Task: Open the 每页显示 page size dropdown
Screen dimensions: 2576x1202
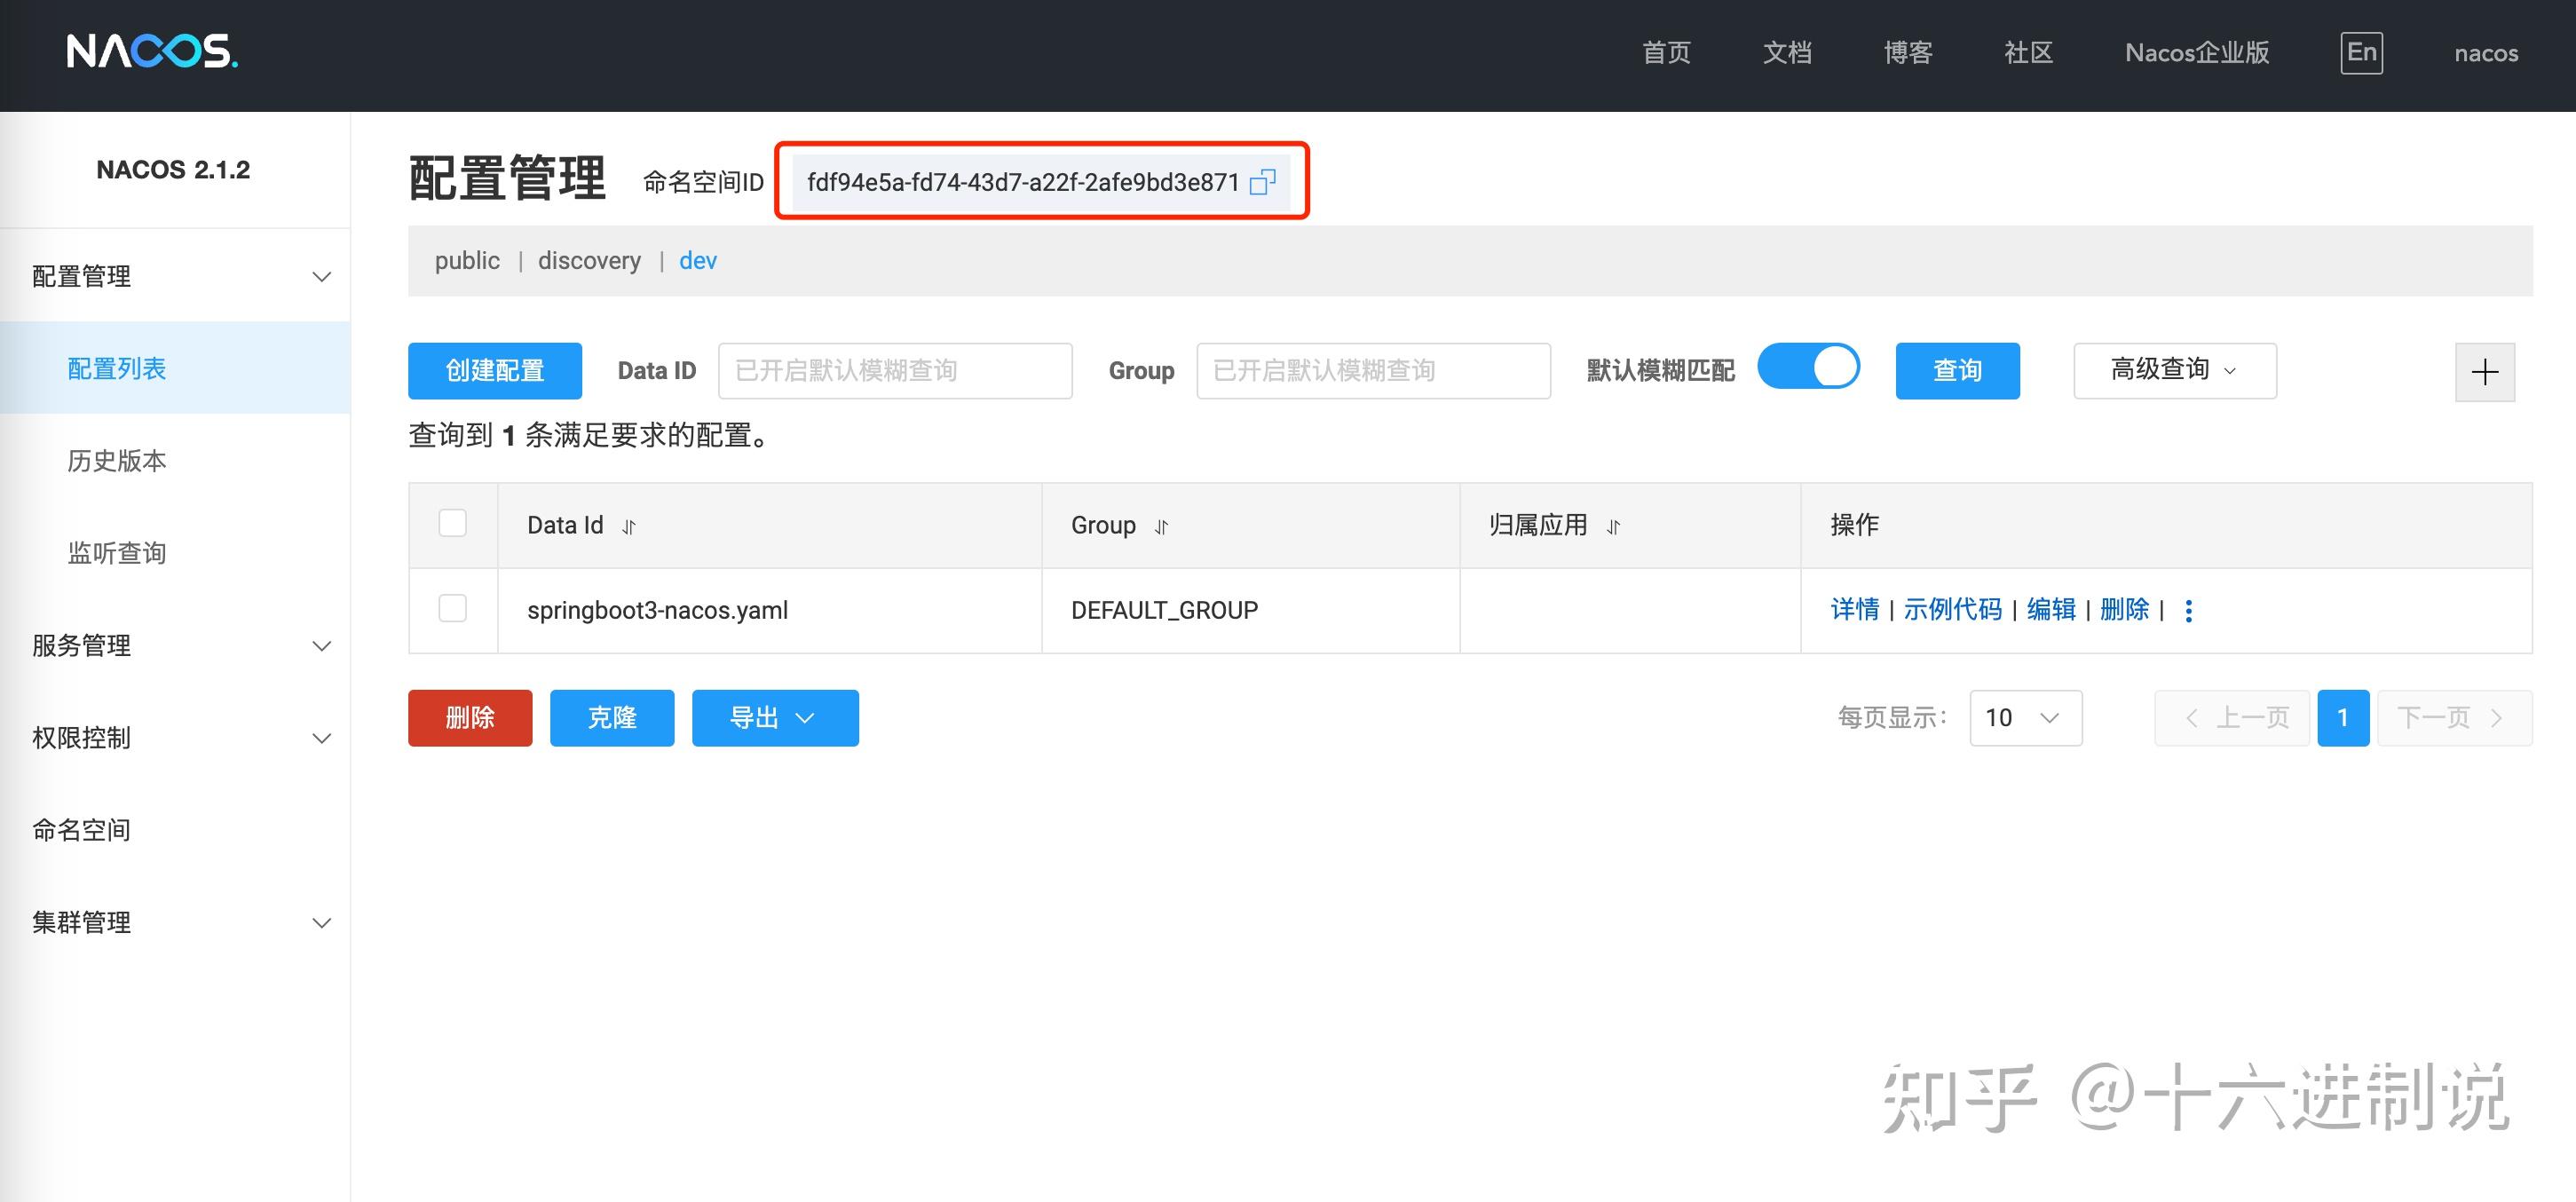Action: [2025, 718]
